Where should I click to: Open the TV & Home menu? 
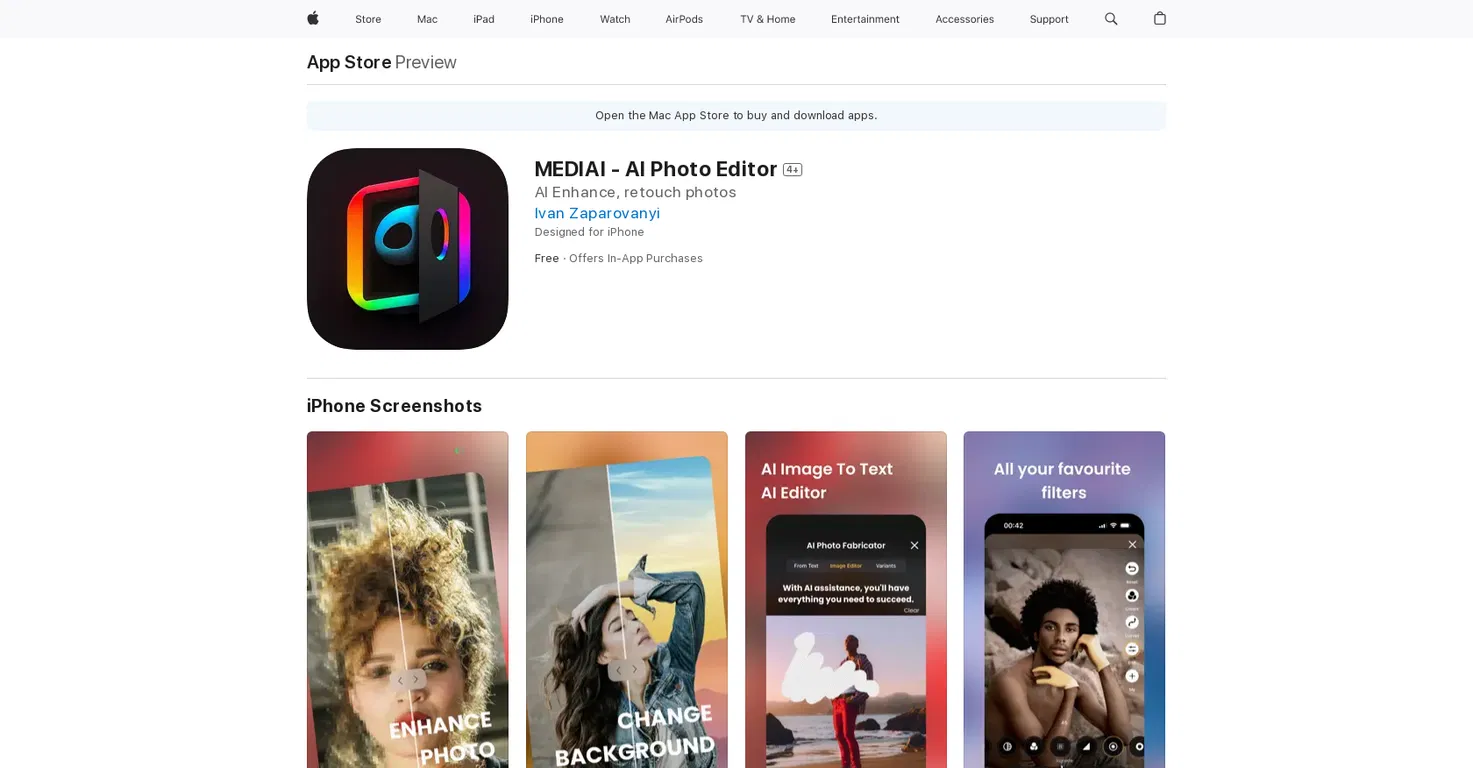768,19
